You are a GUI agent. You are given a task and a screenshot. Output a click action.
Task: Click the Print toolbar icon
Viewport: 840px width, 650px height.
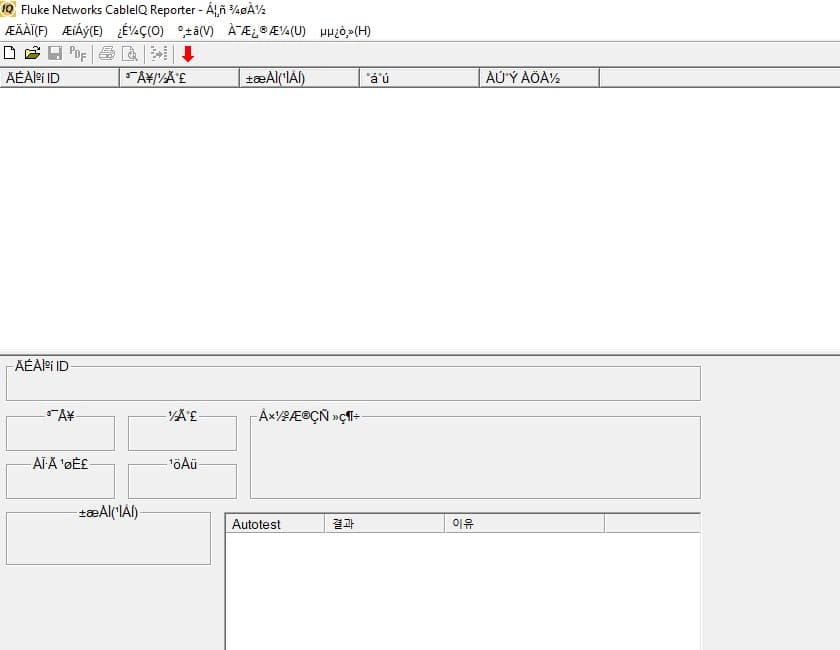click(107, 53)
